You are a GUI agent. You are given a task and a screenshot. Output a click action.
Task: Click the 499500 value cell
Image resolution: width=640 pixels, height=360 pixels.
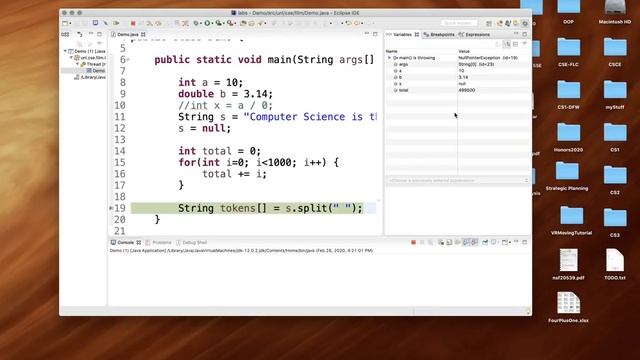467,90
